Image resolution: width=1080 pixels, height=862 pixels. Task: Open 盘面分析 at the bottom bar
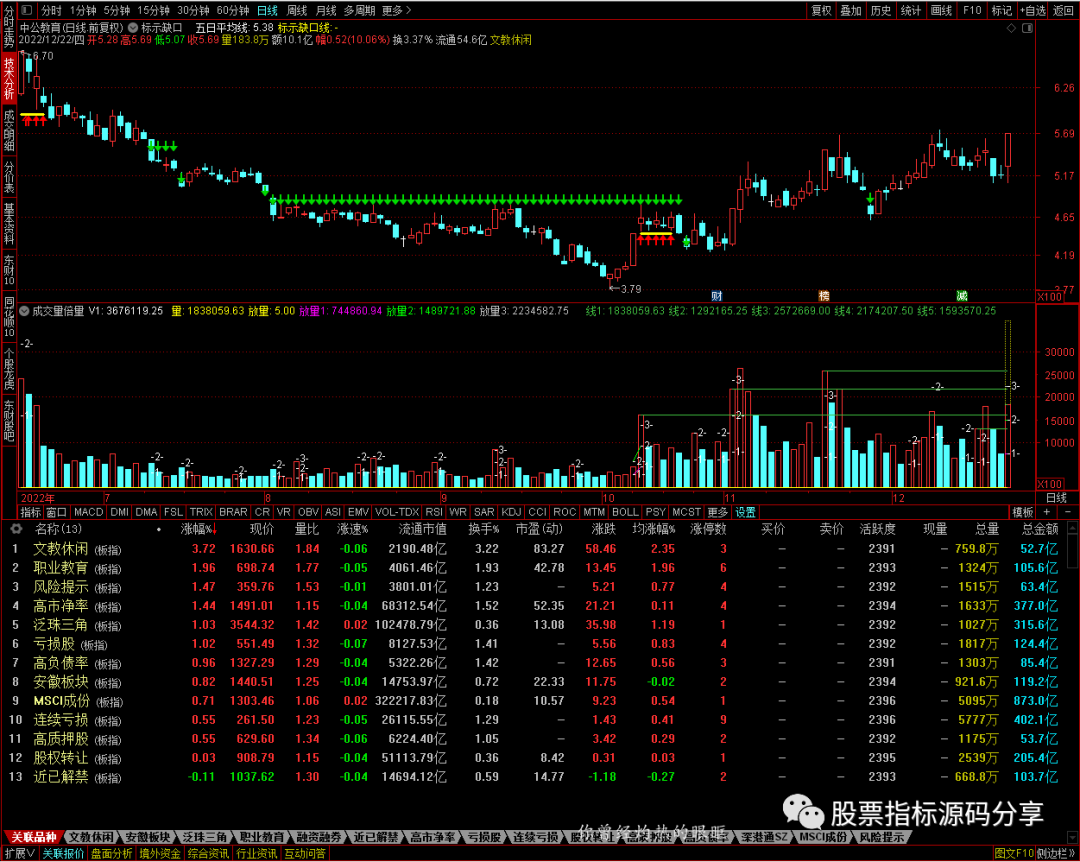click(112, 854)
